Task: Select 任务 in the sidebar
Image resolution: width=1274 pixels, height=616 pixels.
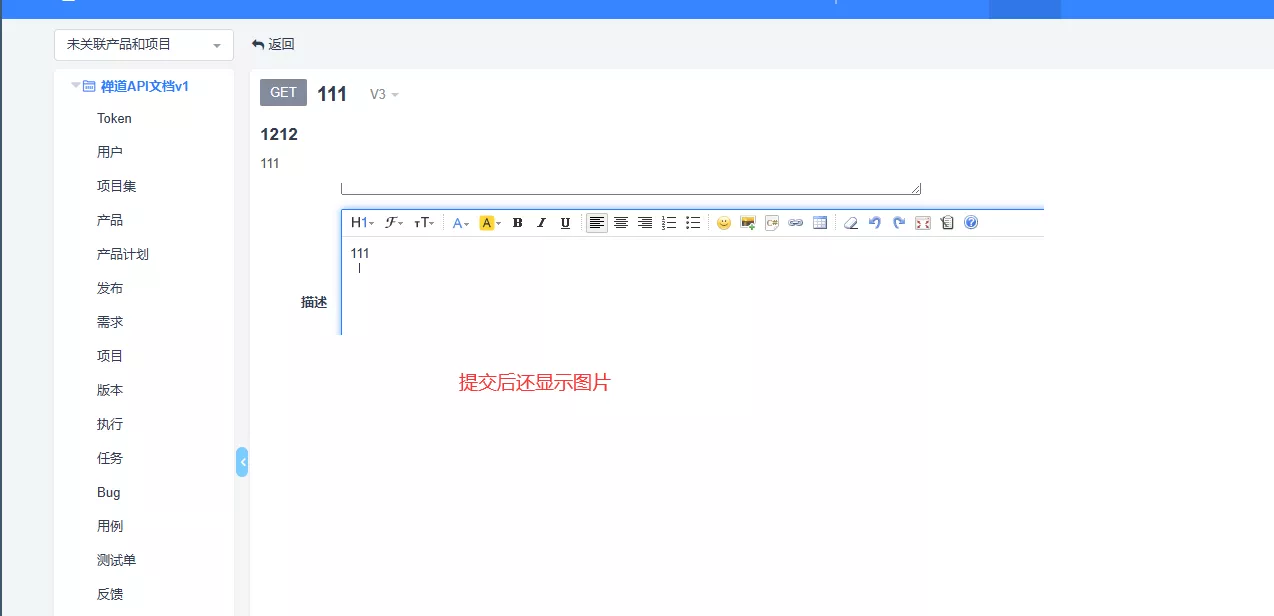Action: 110,458
